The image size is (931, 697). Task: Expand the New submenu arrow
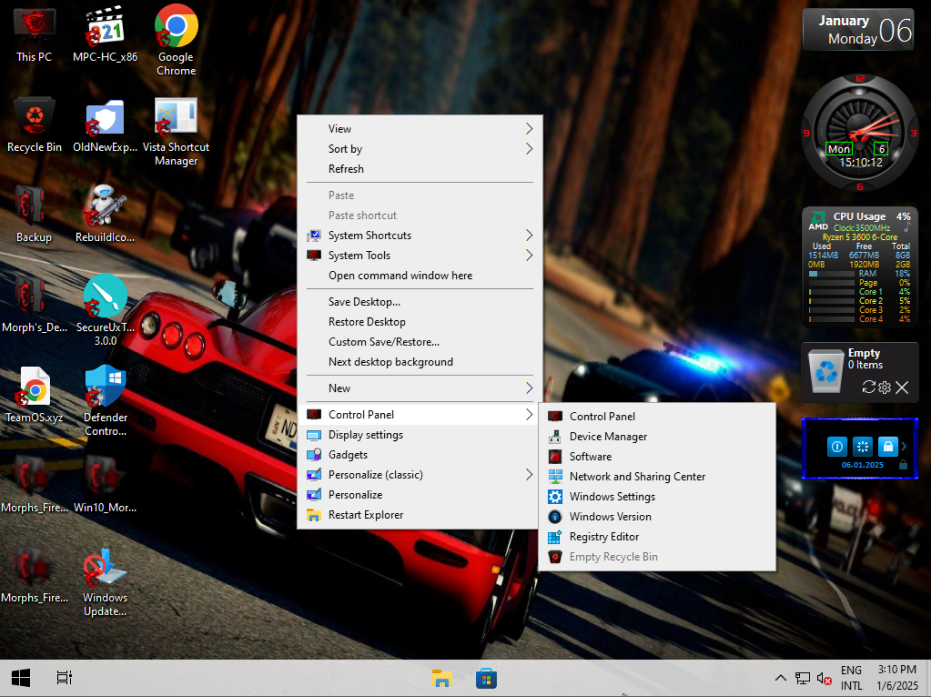pyautogui.click(x=529, y=388)
